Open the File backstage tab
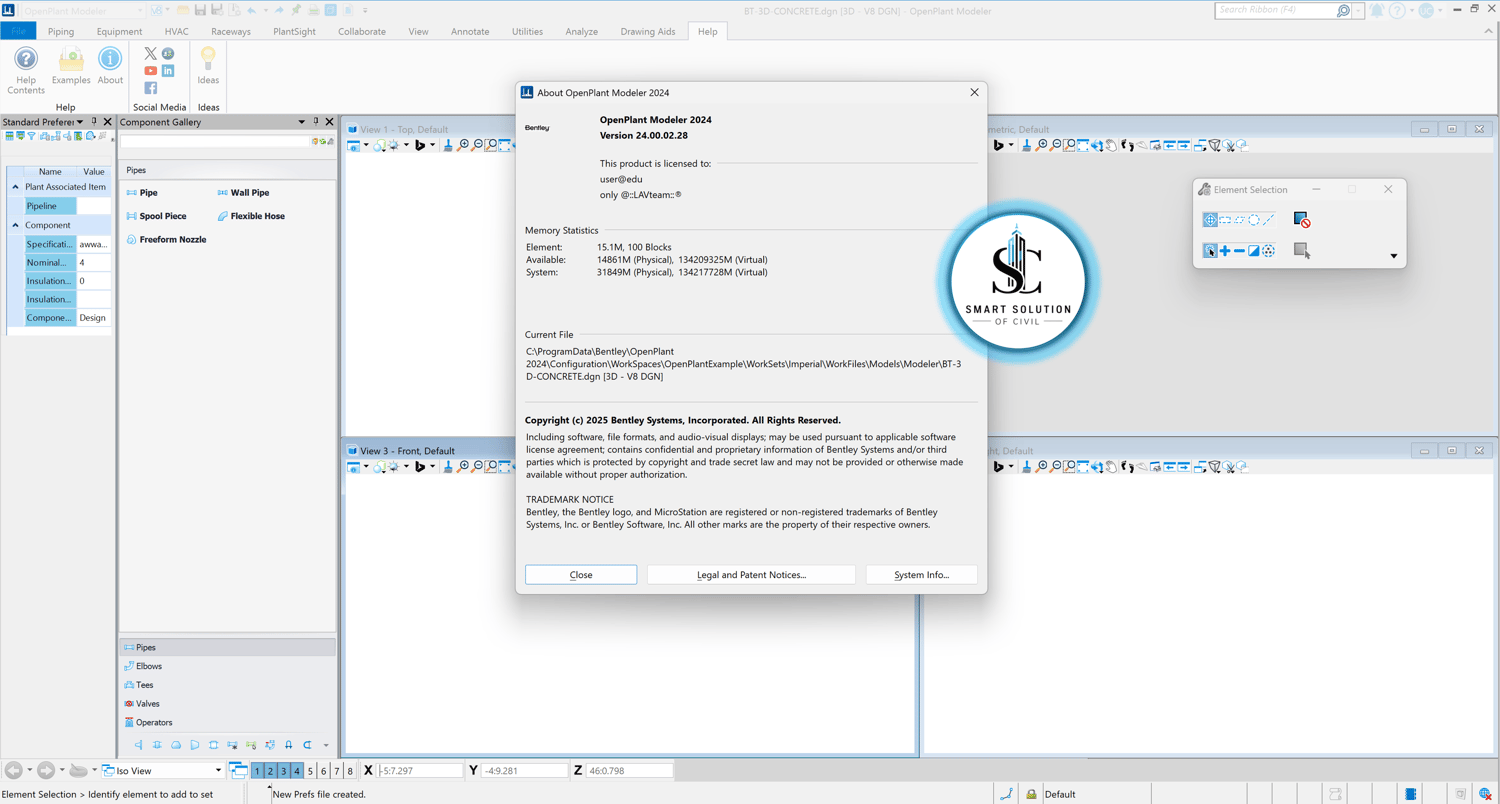1500x804 pixels. pyautogui.click(x=18, y=31)
